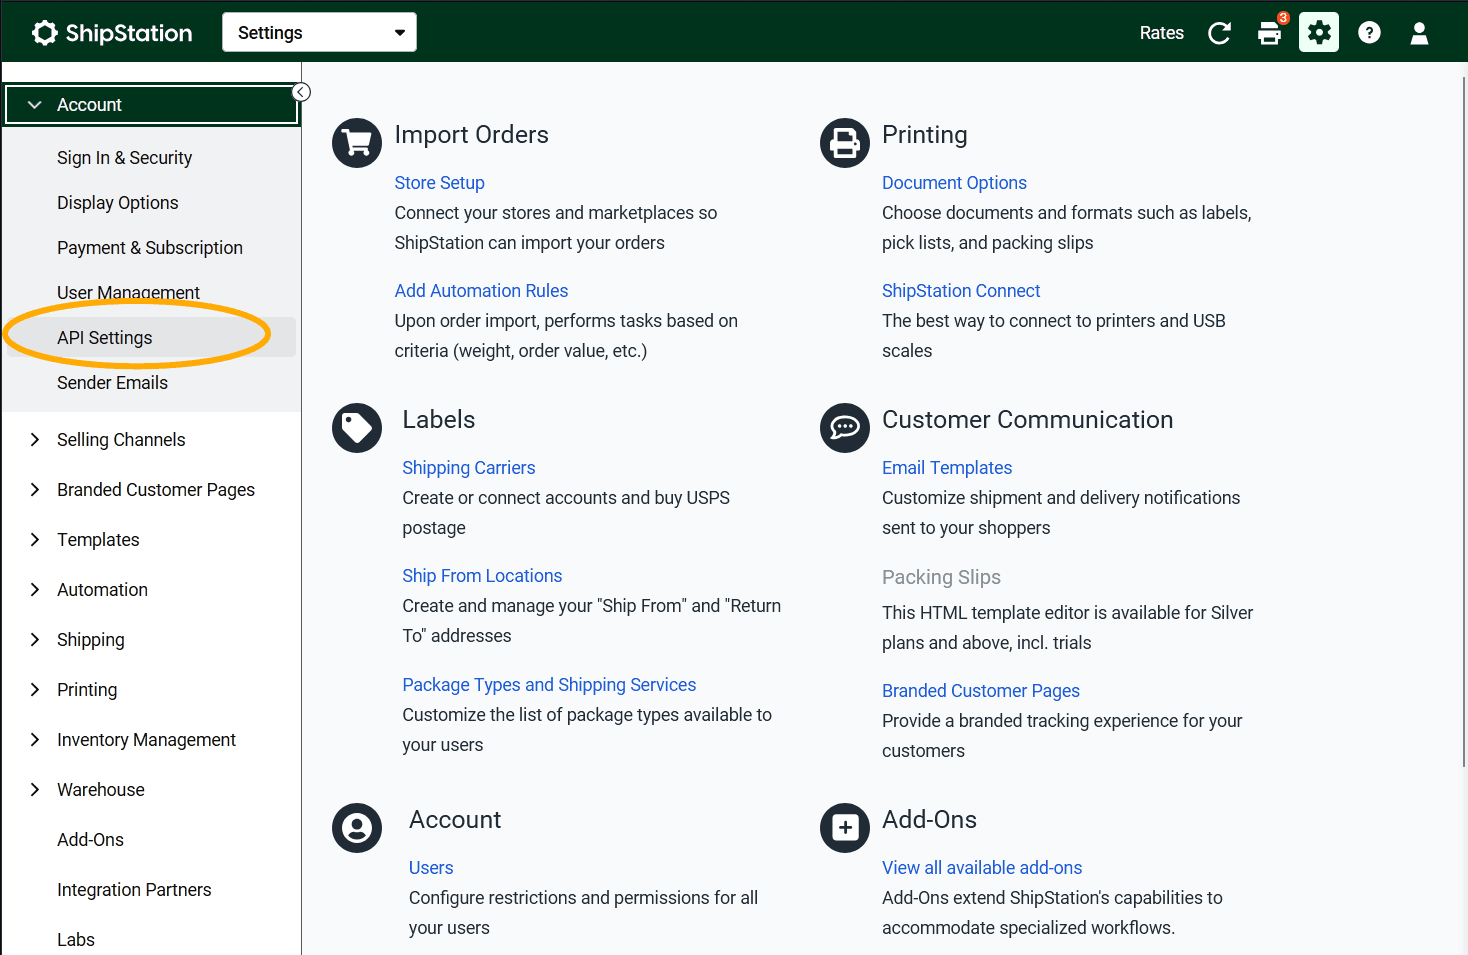Open the Settings dropdown selector
The image size is (1468, 955).
319,32
